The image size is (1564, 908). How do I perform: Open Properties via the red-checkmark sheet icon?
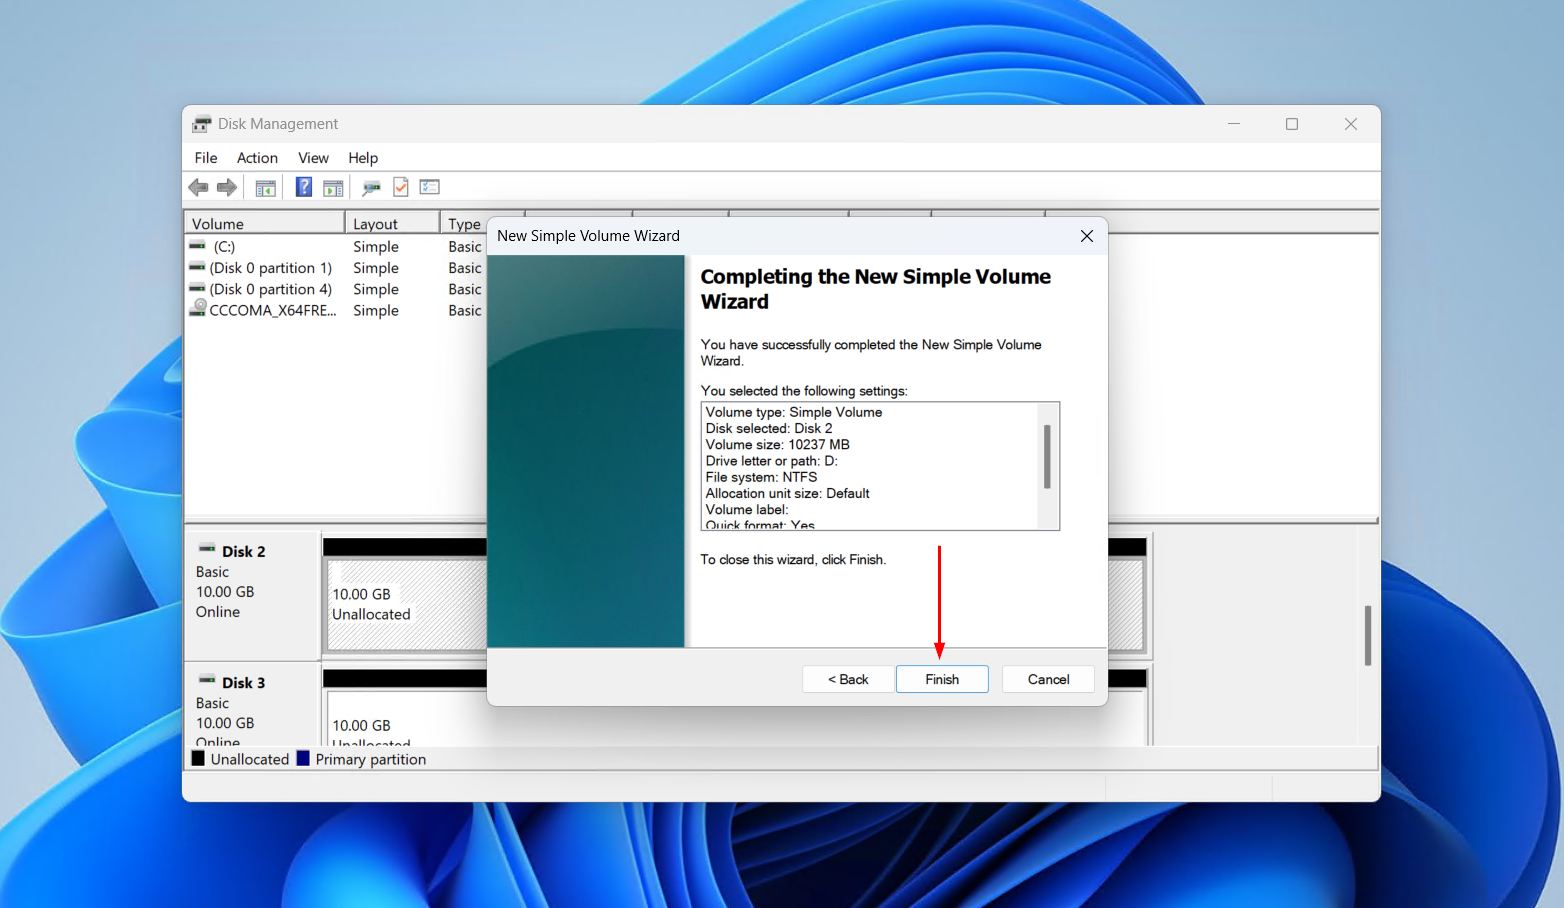(400, 187)
